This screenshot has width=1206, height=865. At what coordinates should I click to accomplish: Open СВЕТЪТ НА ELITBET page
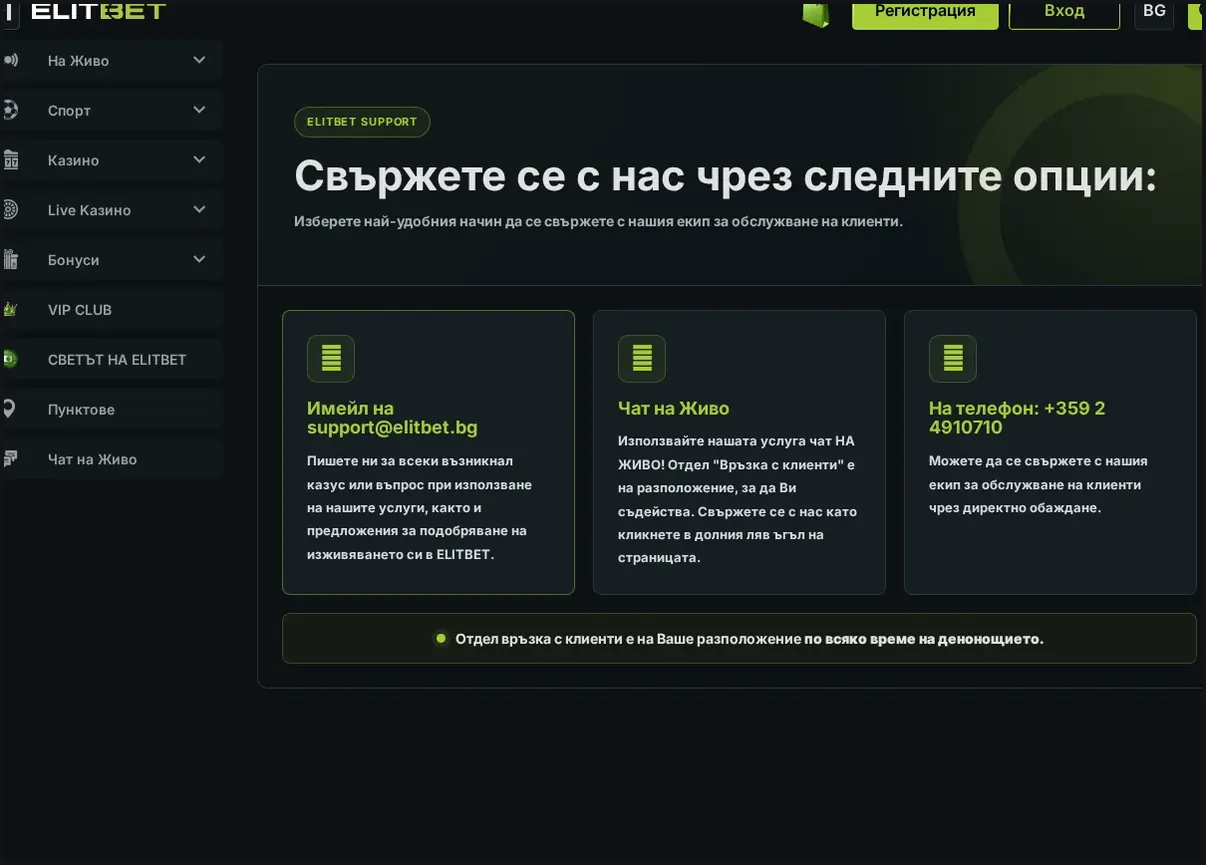[111, 359]
